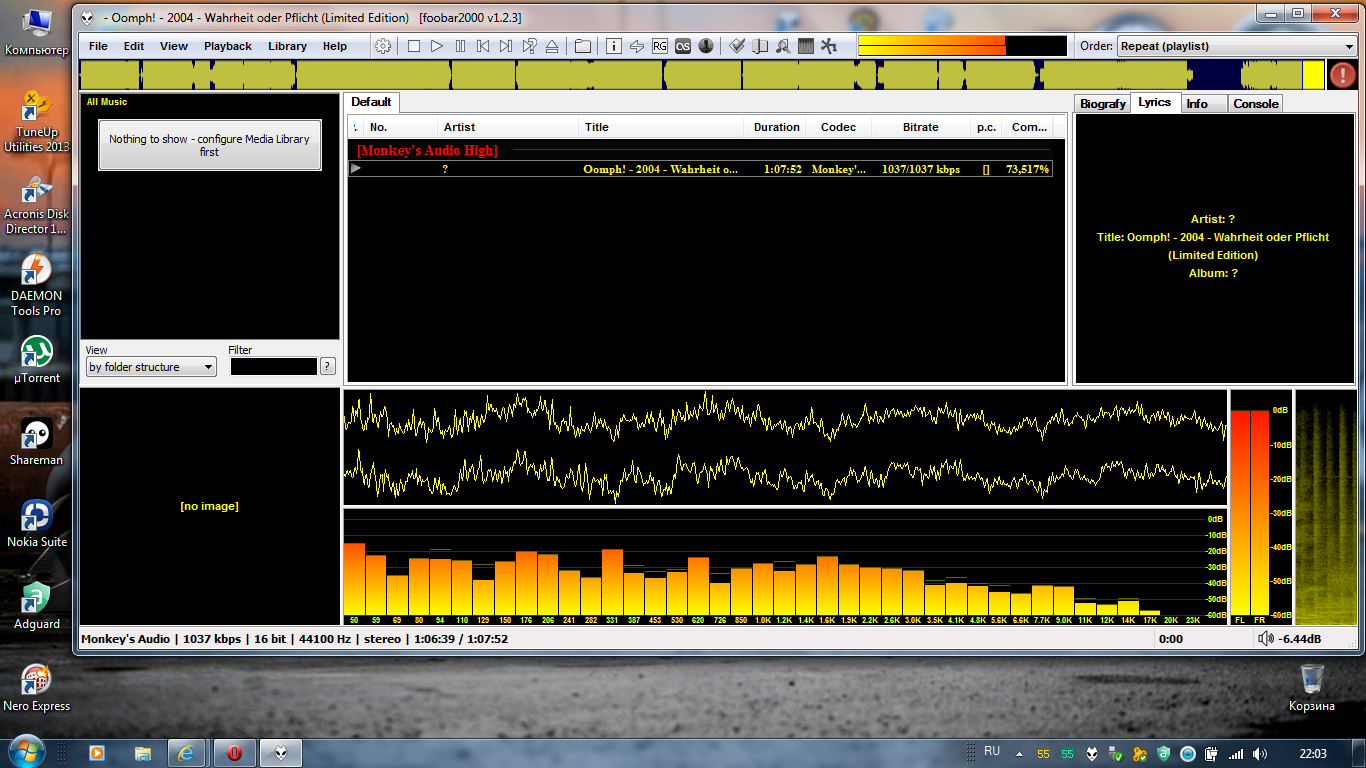This screenshot has height=768, width=1366.
Task: Stop playback with the Stop button
Action: pyautogui.click(x=414, y=46)
